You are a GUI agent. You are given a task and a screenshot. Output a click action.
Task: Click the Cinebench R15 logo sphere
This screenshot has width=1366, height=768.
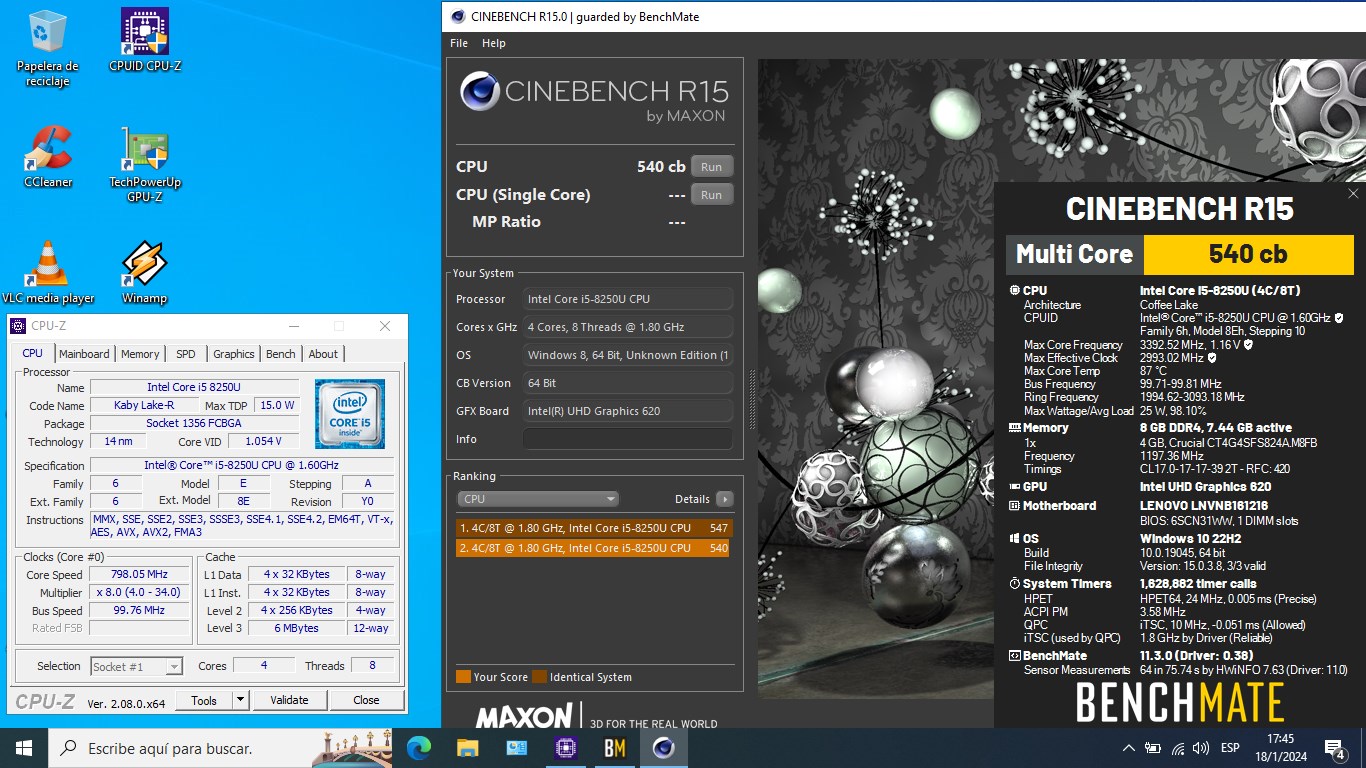(480, 91)
